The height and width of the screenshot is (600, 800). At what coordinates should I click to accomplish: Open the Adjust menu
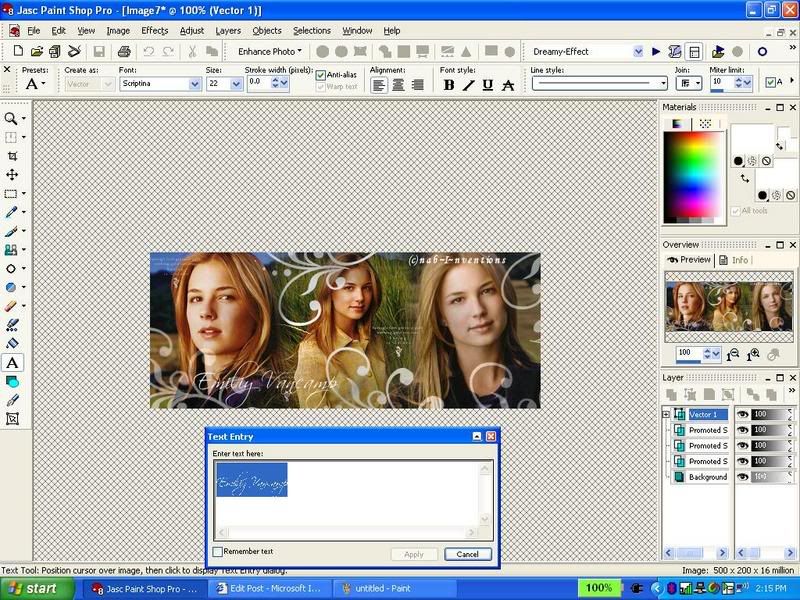pyautogui.click(x=192, y=31)
